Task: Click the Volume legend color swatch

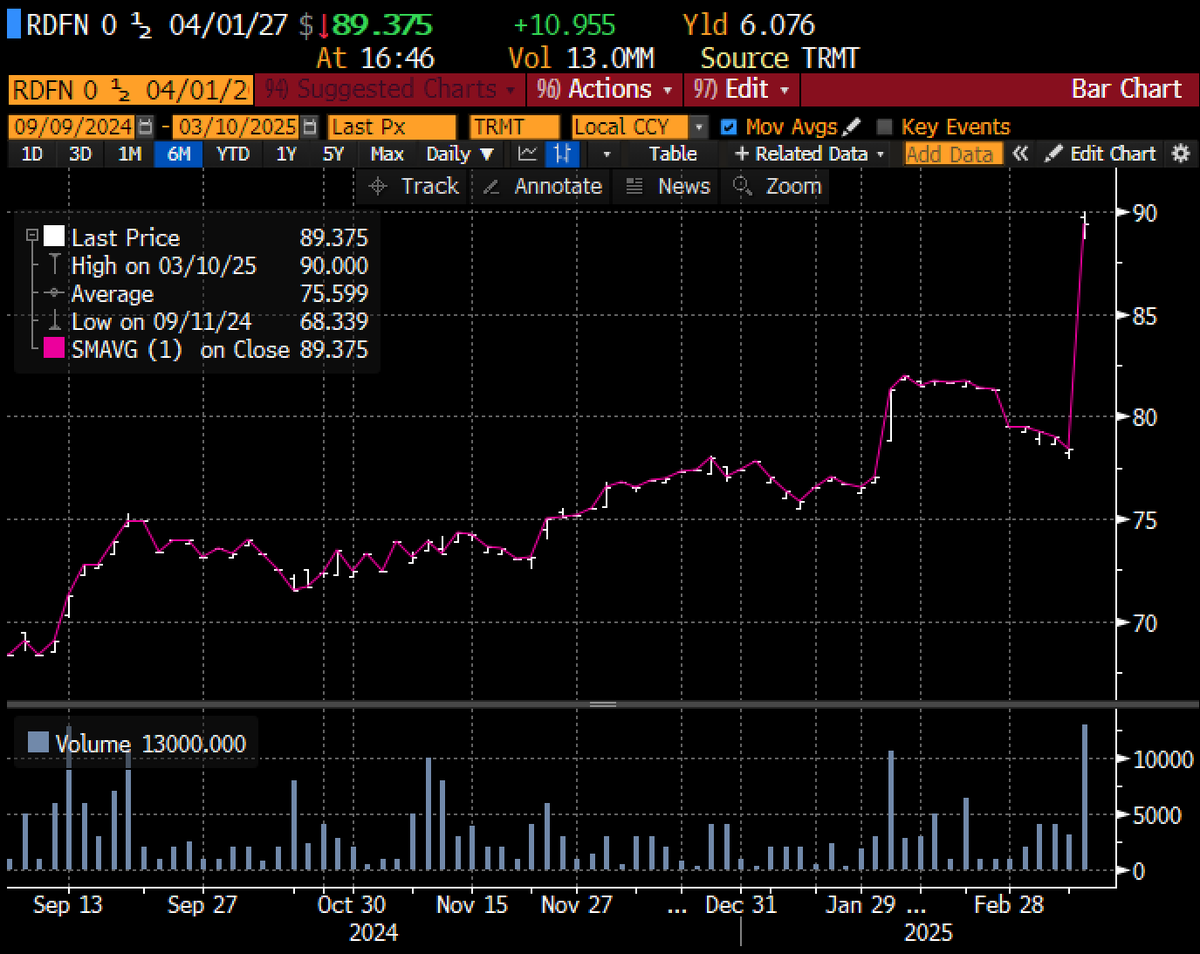Action: (x=38, y=743)
